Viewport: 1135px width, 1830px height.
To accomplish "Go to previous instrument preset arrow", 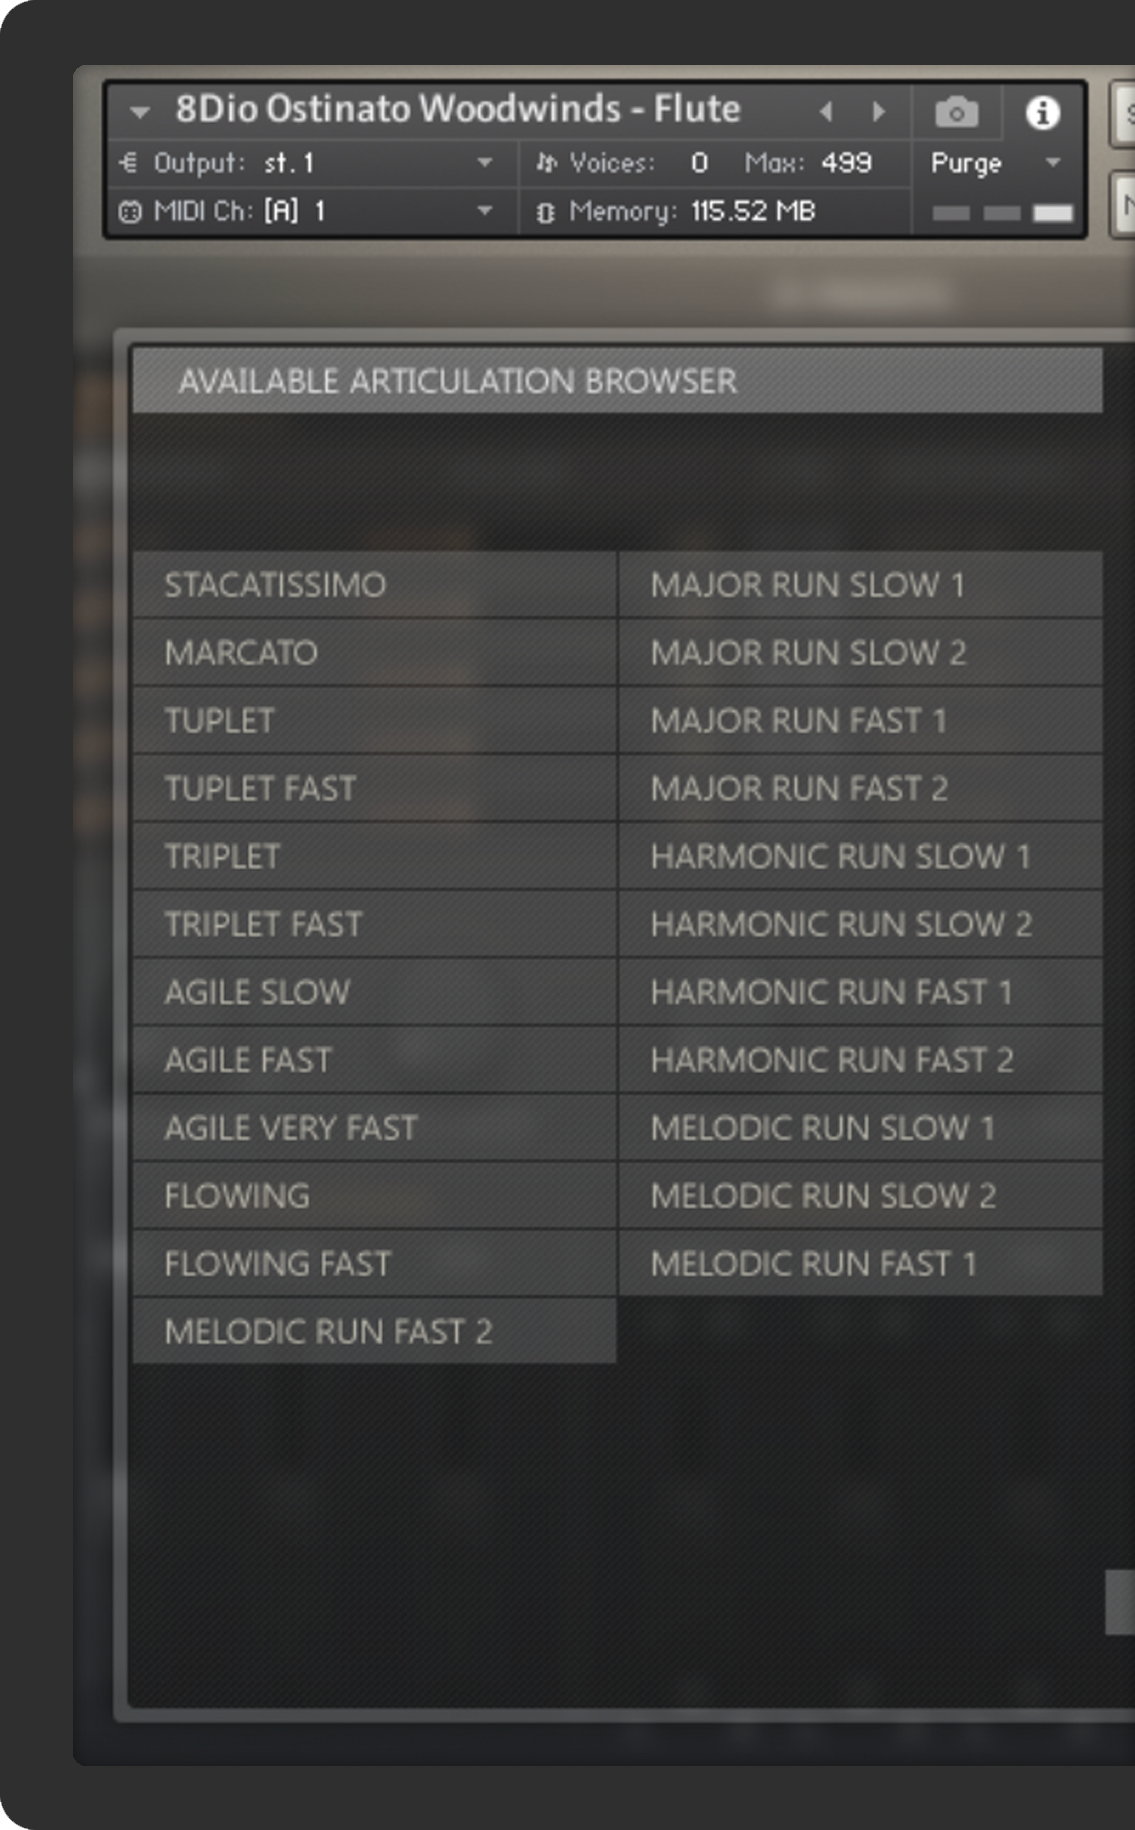I will (x=826, y=111).
